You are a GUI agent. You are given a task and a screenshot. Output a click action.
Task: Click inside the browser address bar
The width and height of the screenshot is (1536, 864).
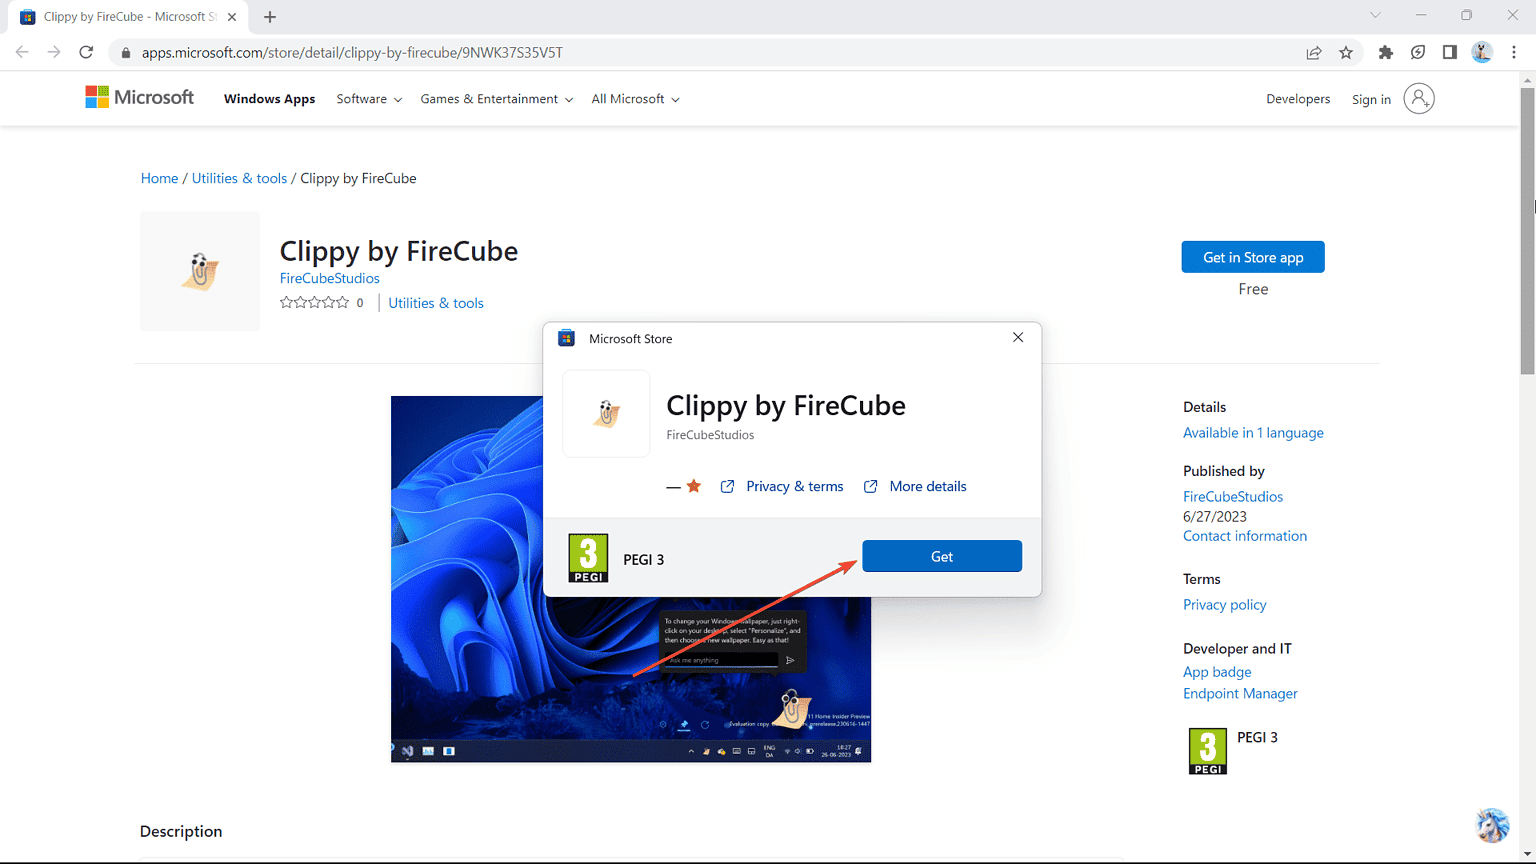click(x=600, y=52)
